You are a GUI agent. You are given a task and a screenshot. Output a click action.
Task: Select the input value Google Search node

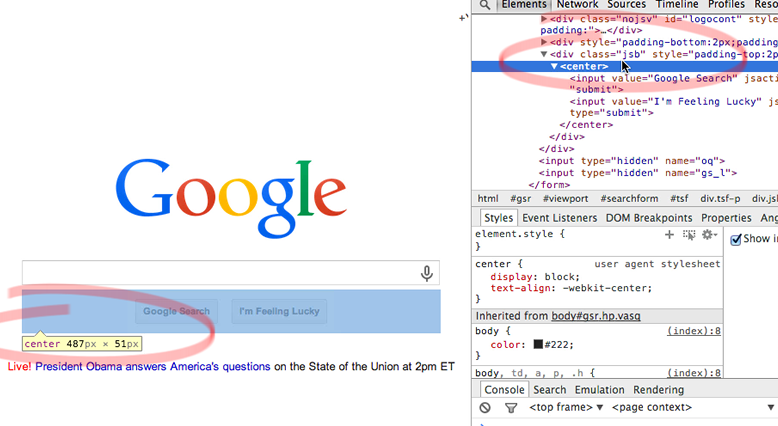(674, 84)
